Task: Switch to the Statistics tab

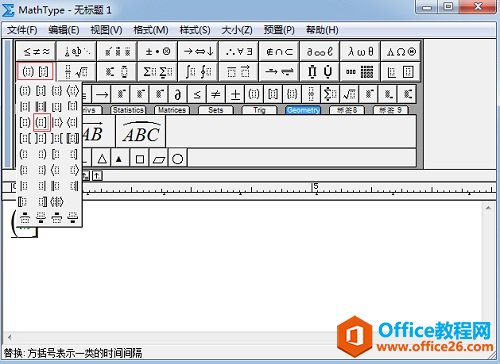Action: [x=128, y=110]
